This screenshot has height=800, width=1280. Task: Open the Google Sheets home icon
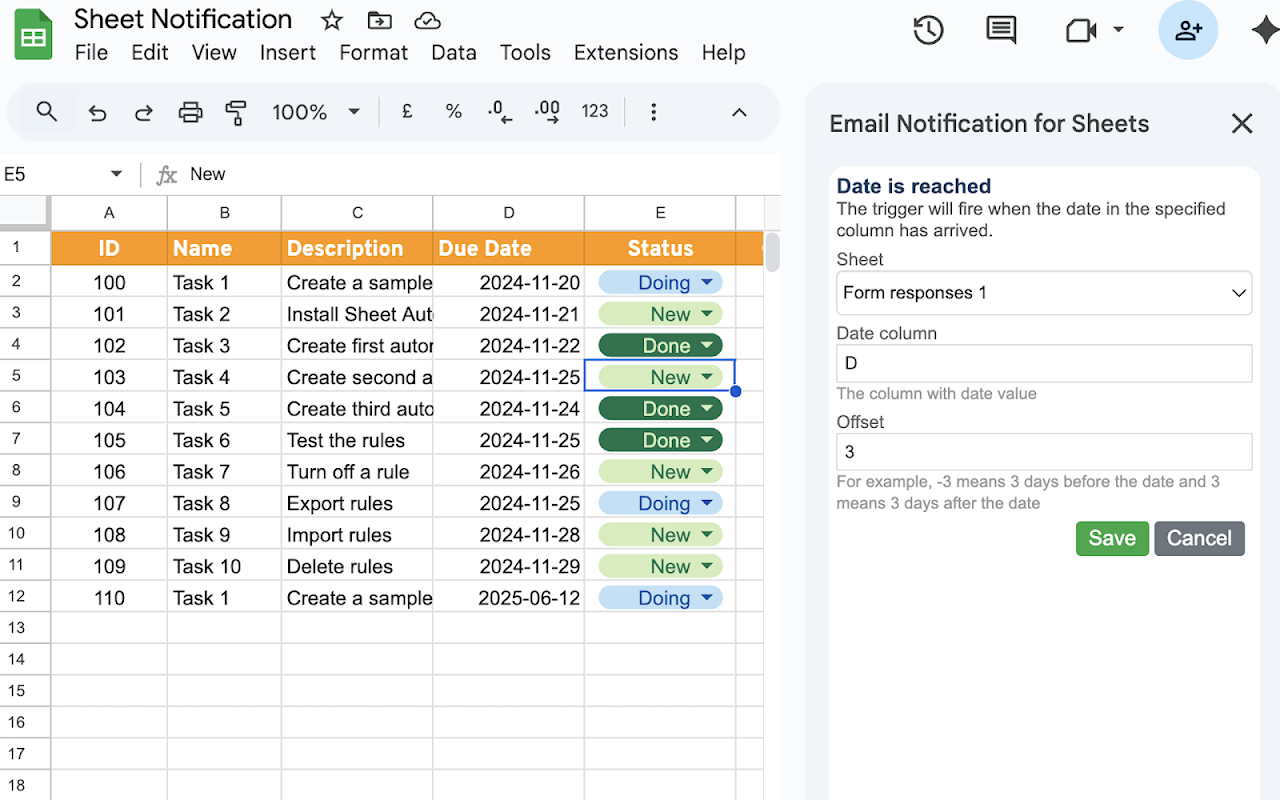click(x=33, y=36)
